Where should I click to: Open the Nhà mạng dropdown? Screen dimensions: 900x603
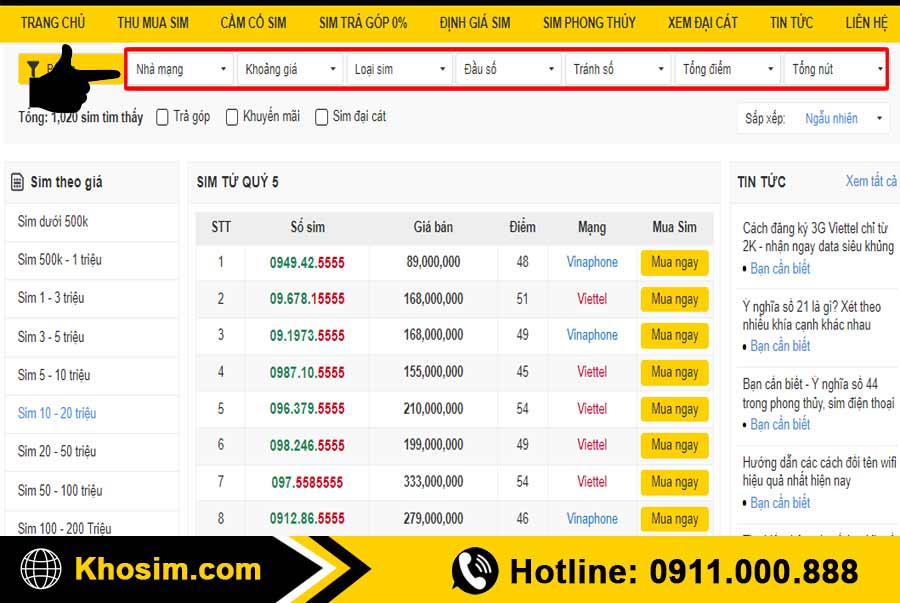coord(181,69)
